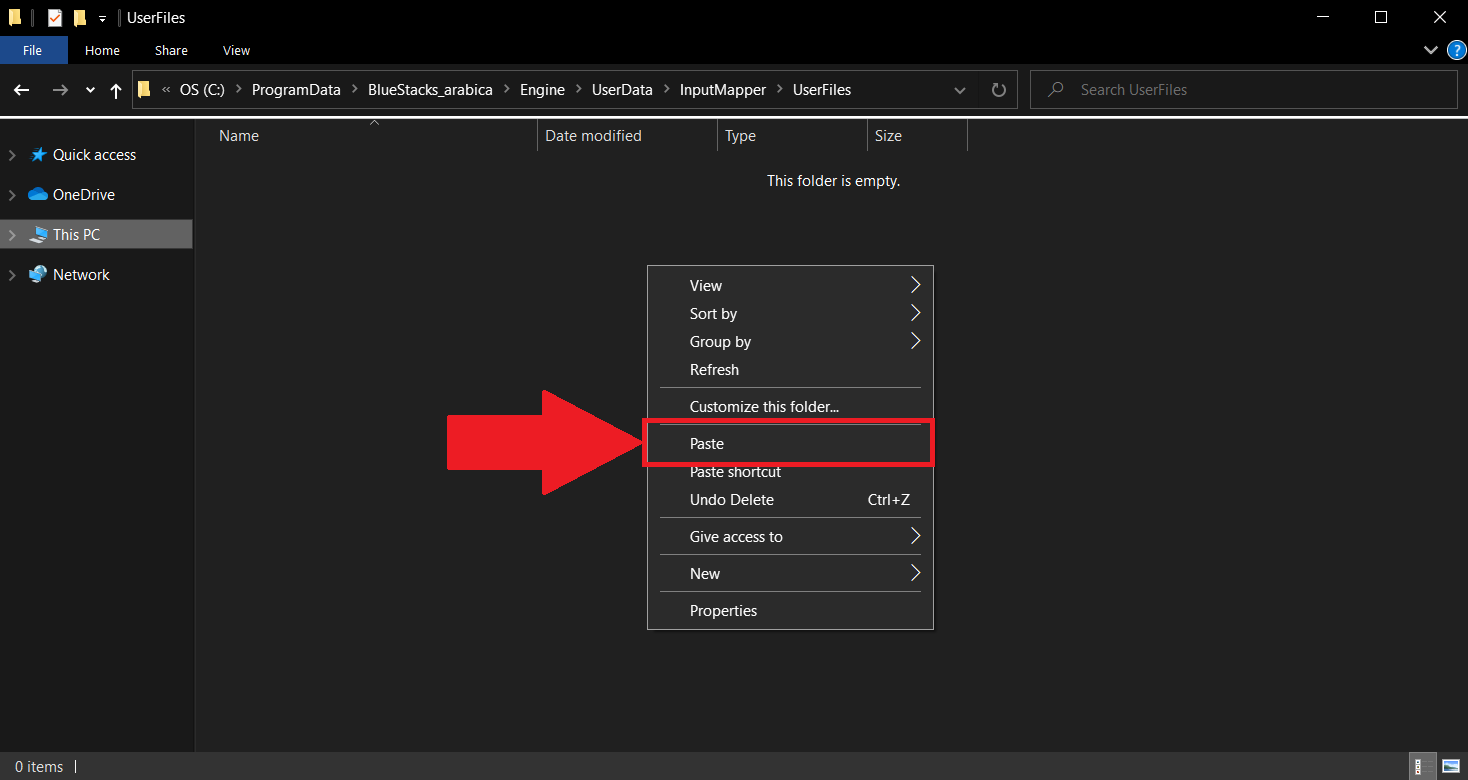
Task: Open address bar history dropdown
Action: pos(960,90)
